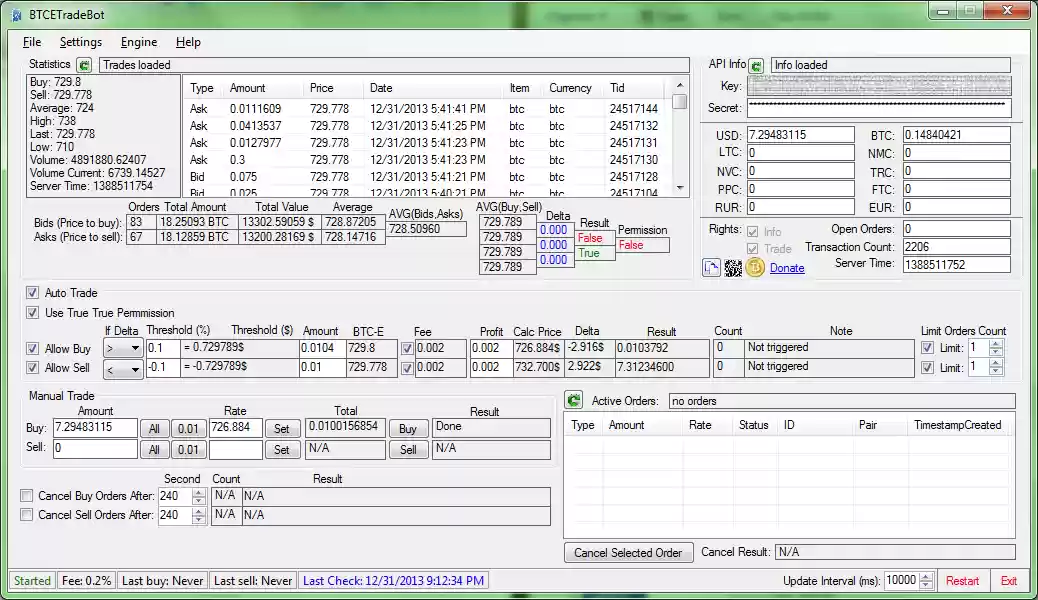Image resolution: width=1038 pixels, height=600 pixels.
Task: Toggle the buy row Limit checkbox
Action: pos(927,348)
